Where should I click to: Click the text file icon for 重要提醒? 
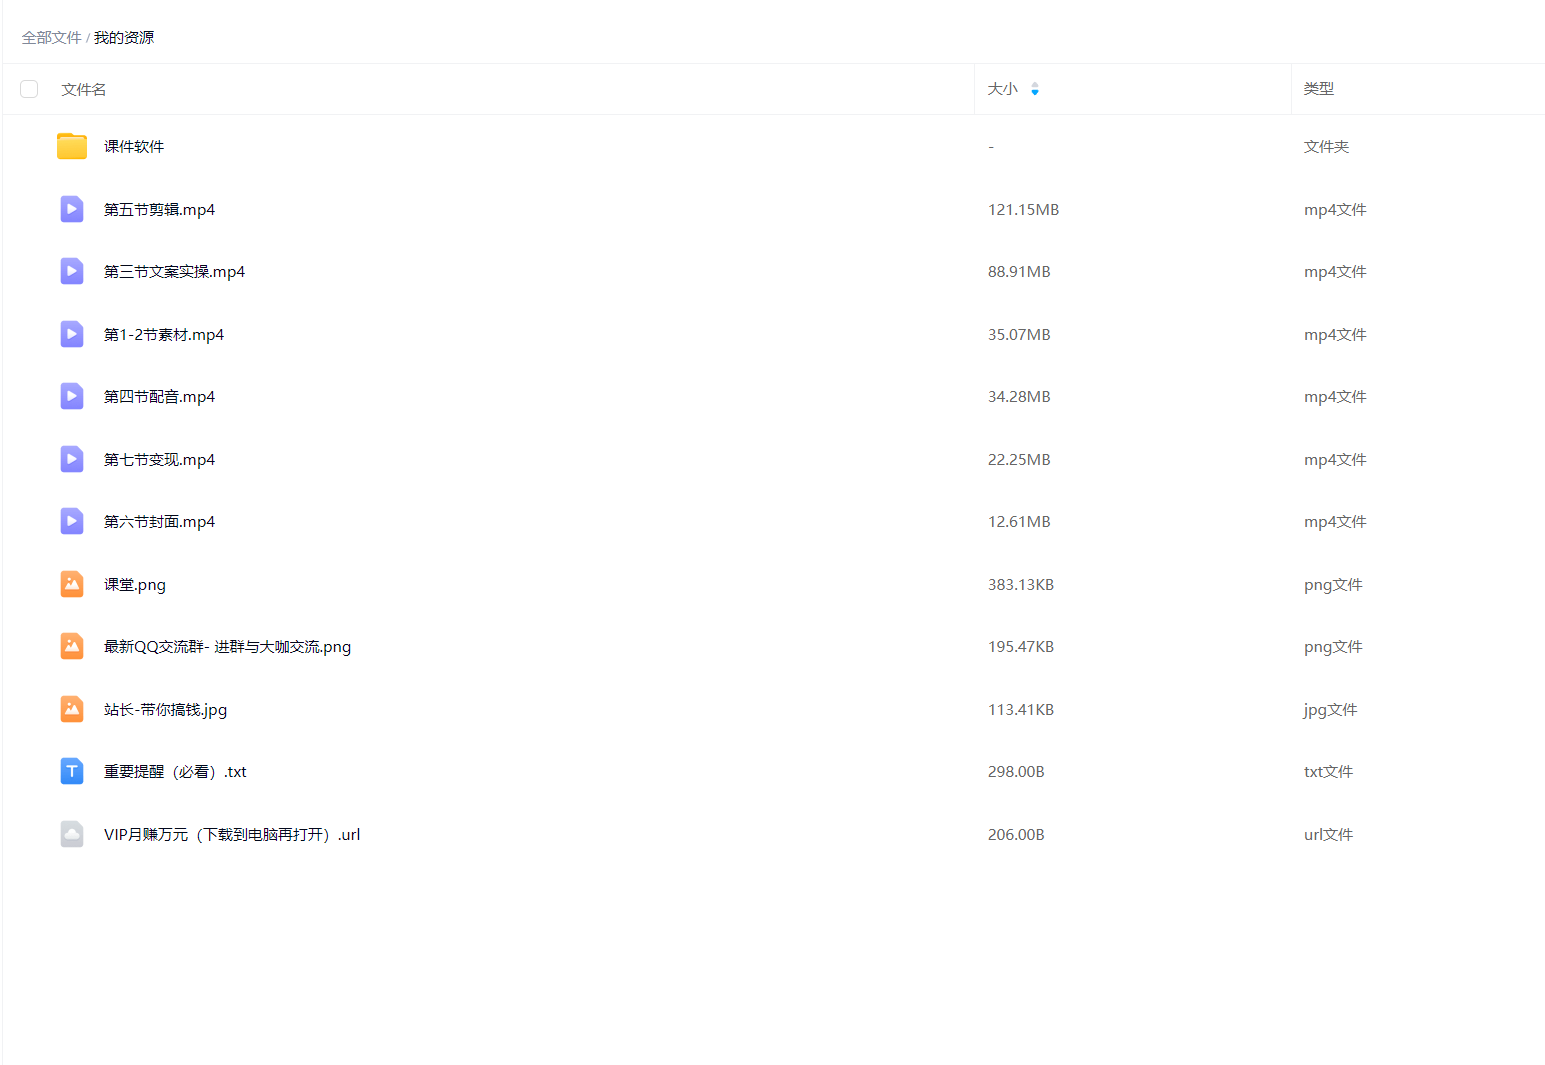point(72,772)
